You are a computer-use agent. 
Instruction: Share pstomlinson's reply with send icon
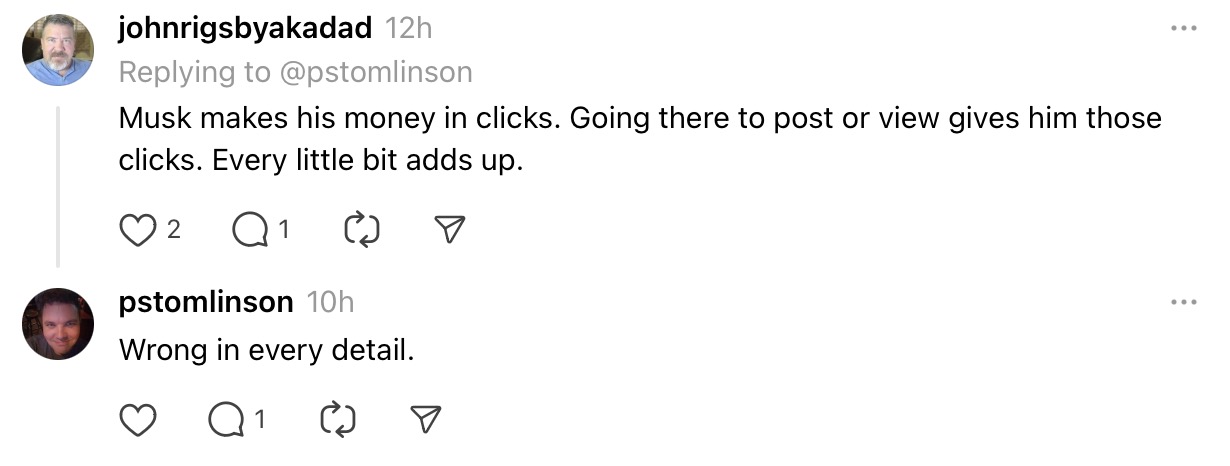[x=427, y=420]
